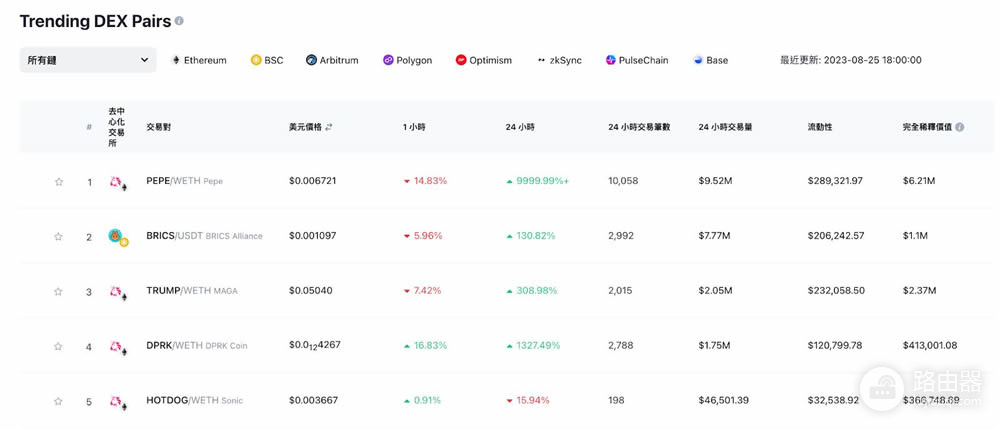Click the $6.21M diluted value

[919, 181]
